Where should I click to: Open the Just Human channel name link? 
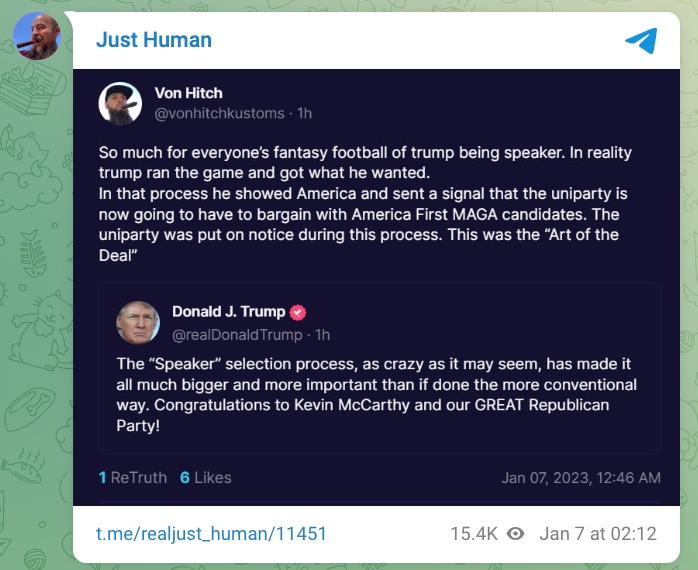[x=154, y=41]
